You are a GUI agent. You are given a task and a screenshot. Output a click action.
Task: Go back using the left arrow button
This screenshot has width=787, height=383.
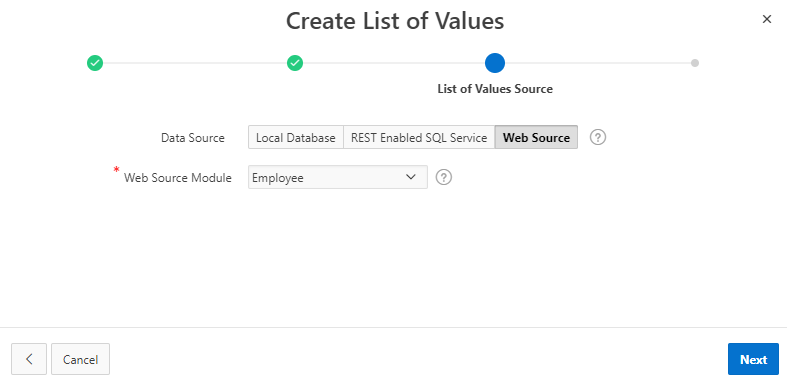pos(29,359)
